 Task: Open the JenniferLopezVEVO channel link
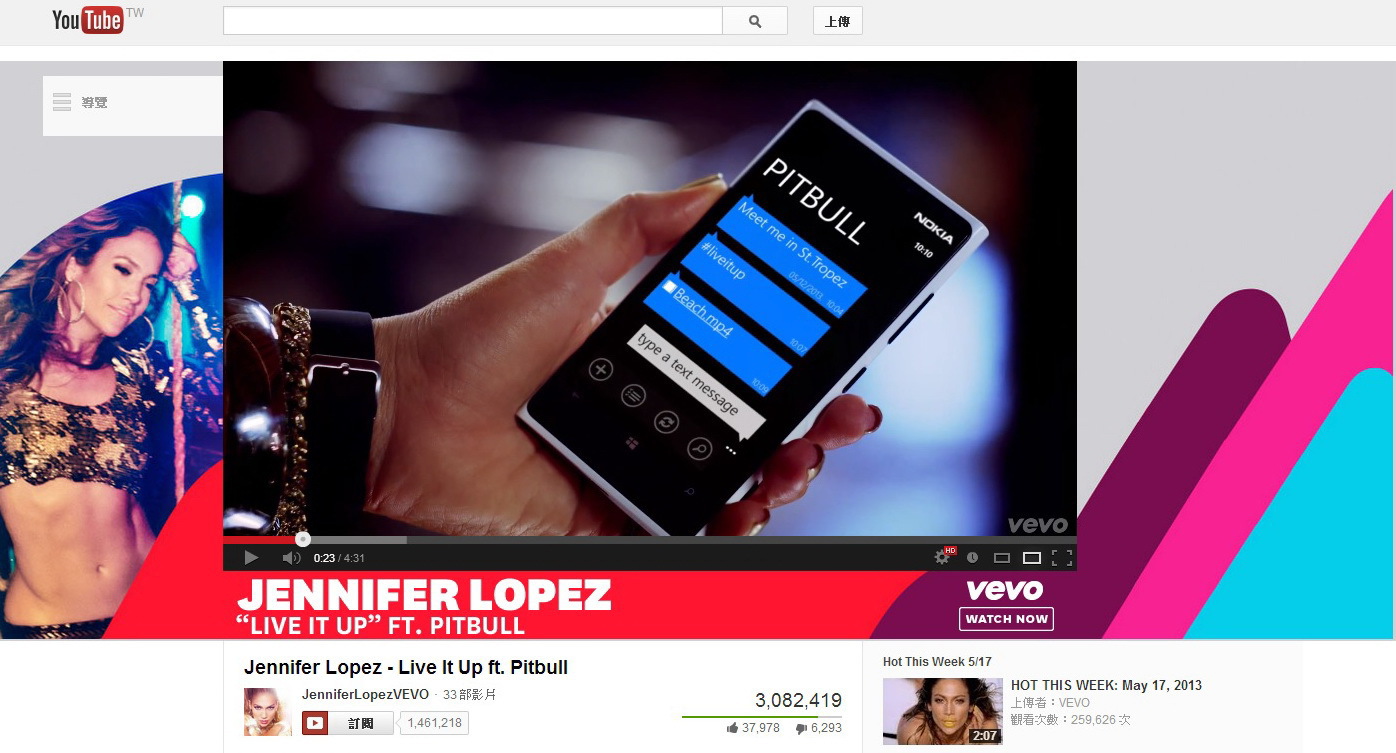click(365, 694)
